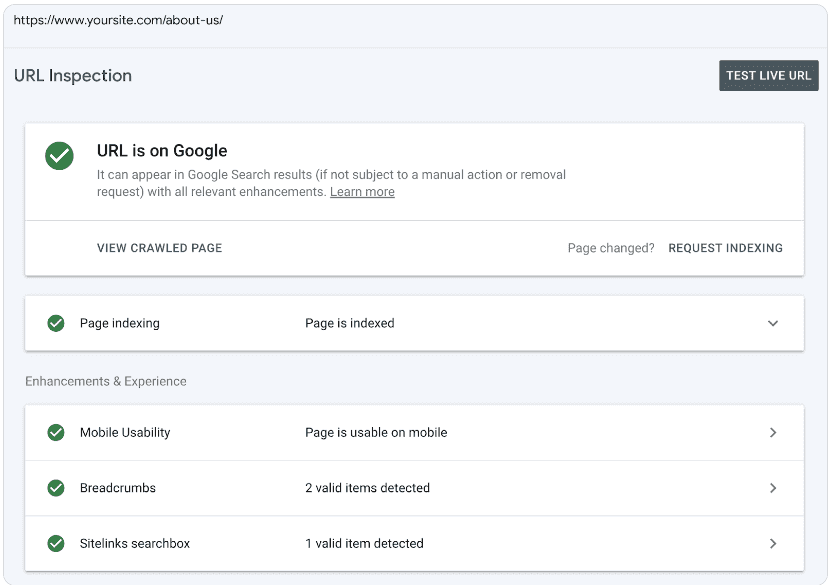
Task: Click the Sitelinks searchbox row label
Action: click(x=135, y=543)
